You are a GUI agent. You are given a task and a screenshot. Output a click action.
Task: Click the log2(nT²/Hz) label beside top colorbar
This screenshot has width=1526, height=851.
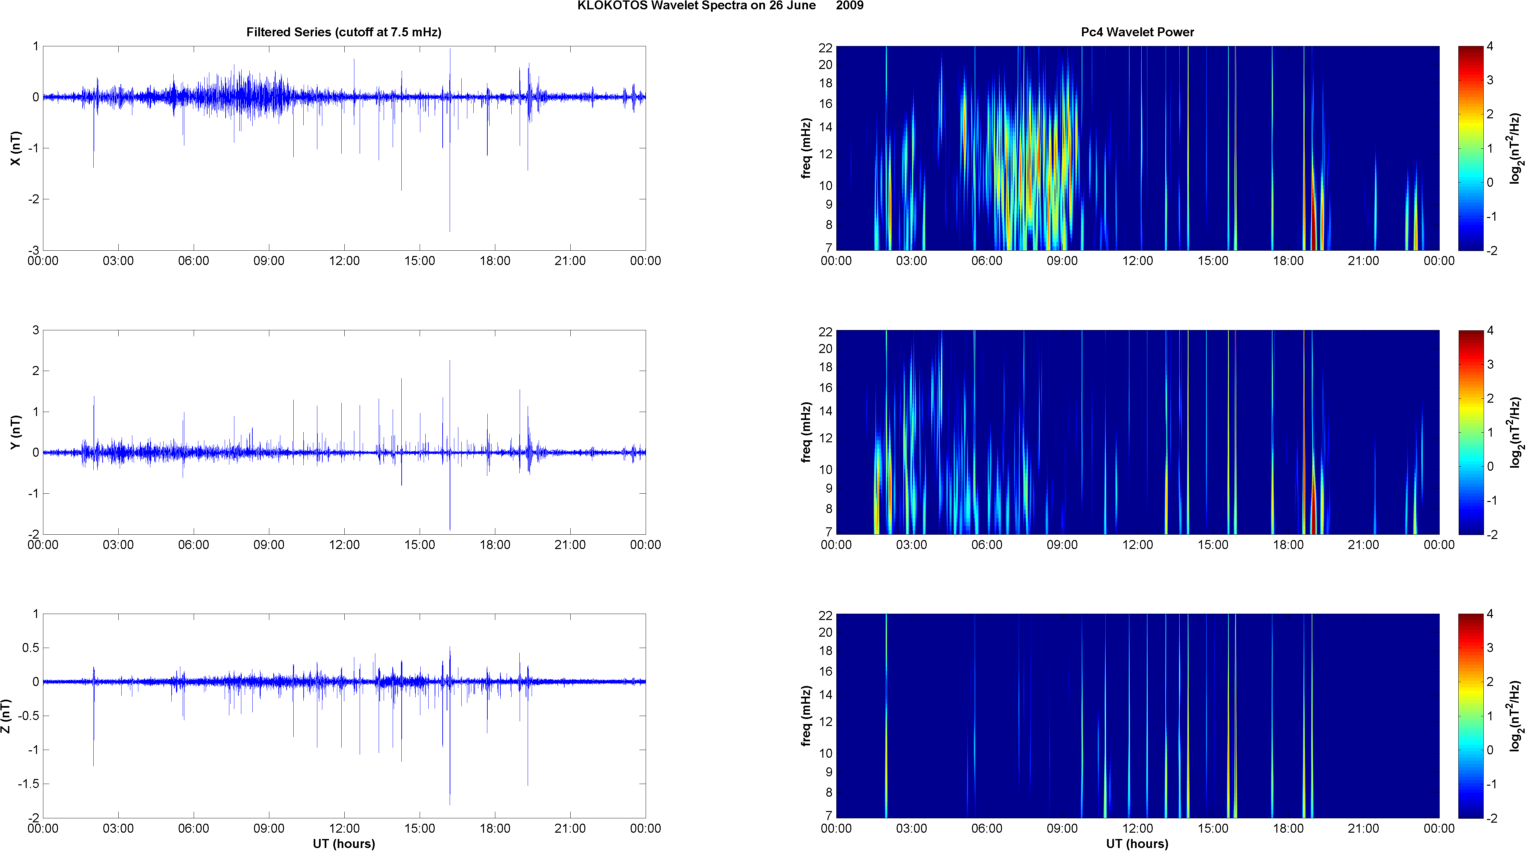point(1516,148)
